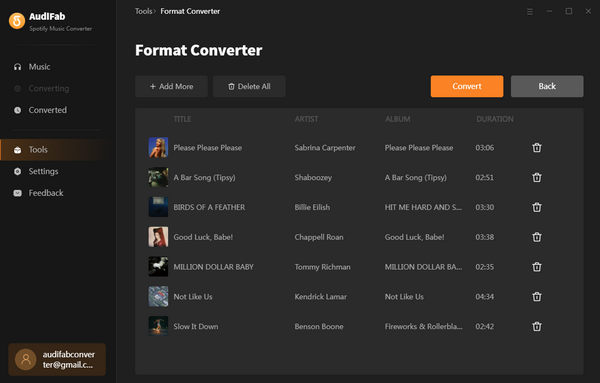Viewport: 600px width, 383px height.
Task: Remove A Bar Song (Tipsy) with trash icon
Action: click(x=537, y=178)
